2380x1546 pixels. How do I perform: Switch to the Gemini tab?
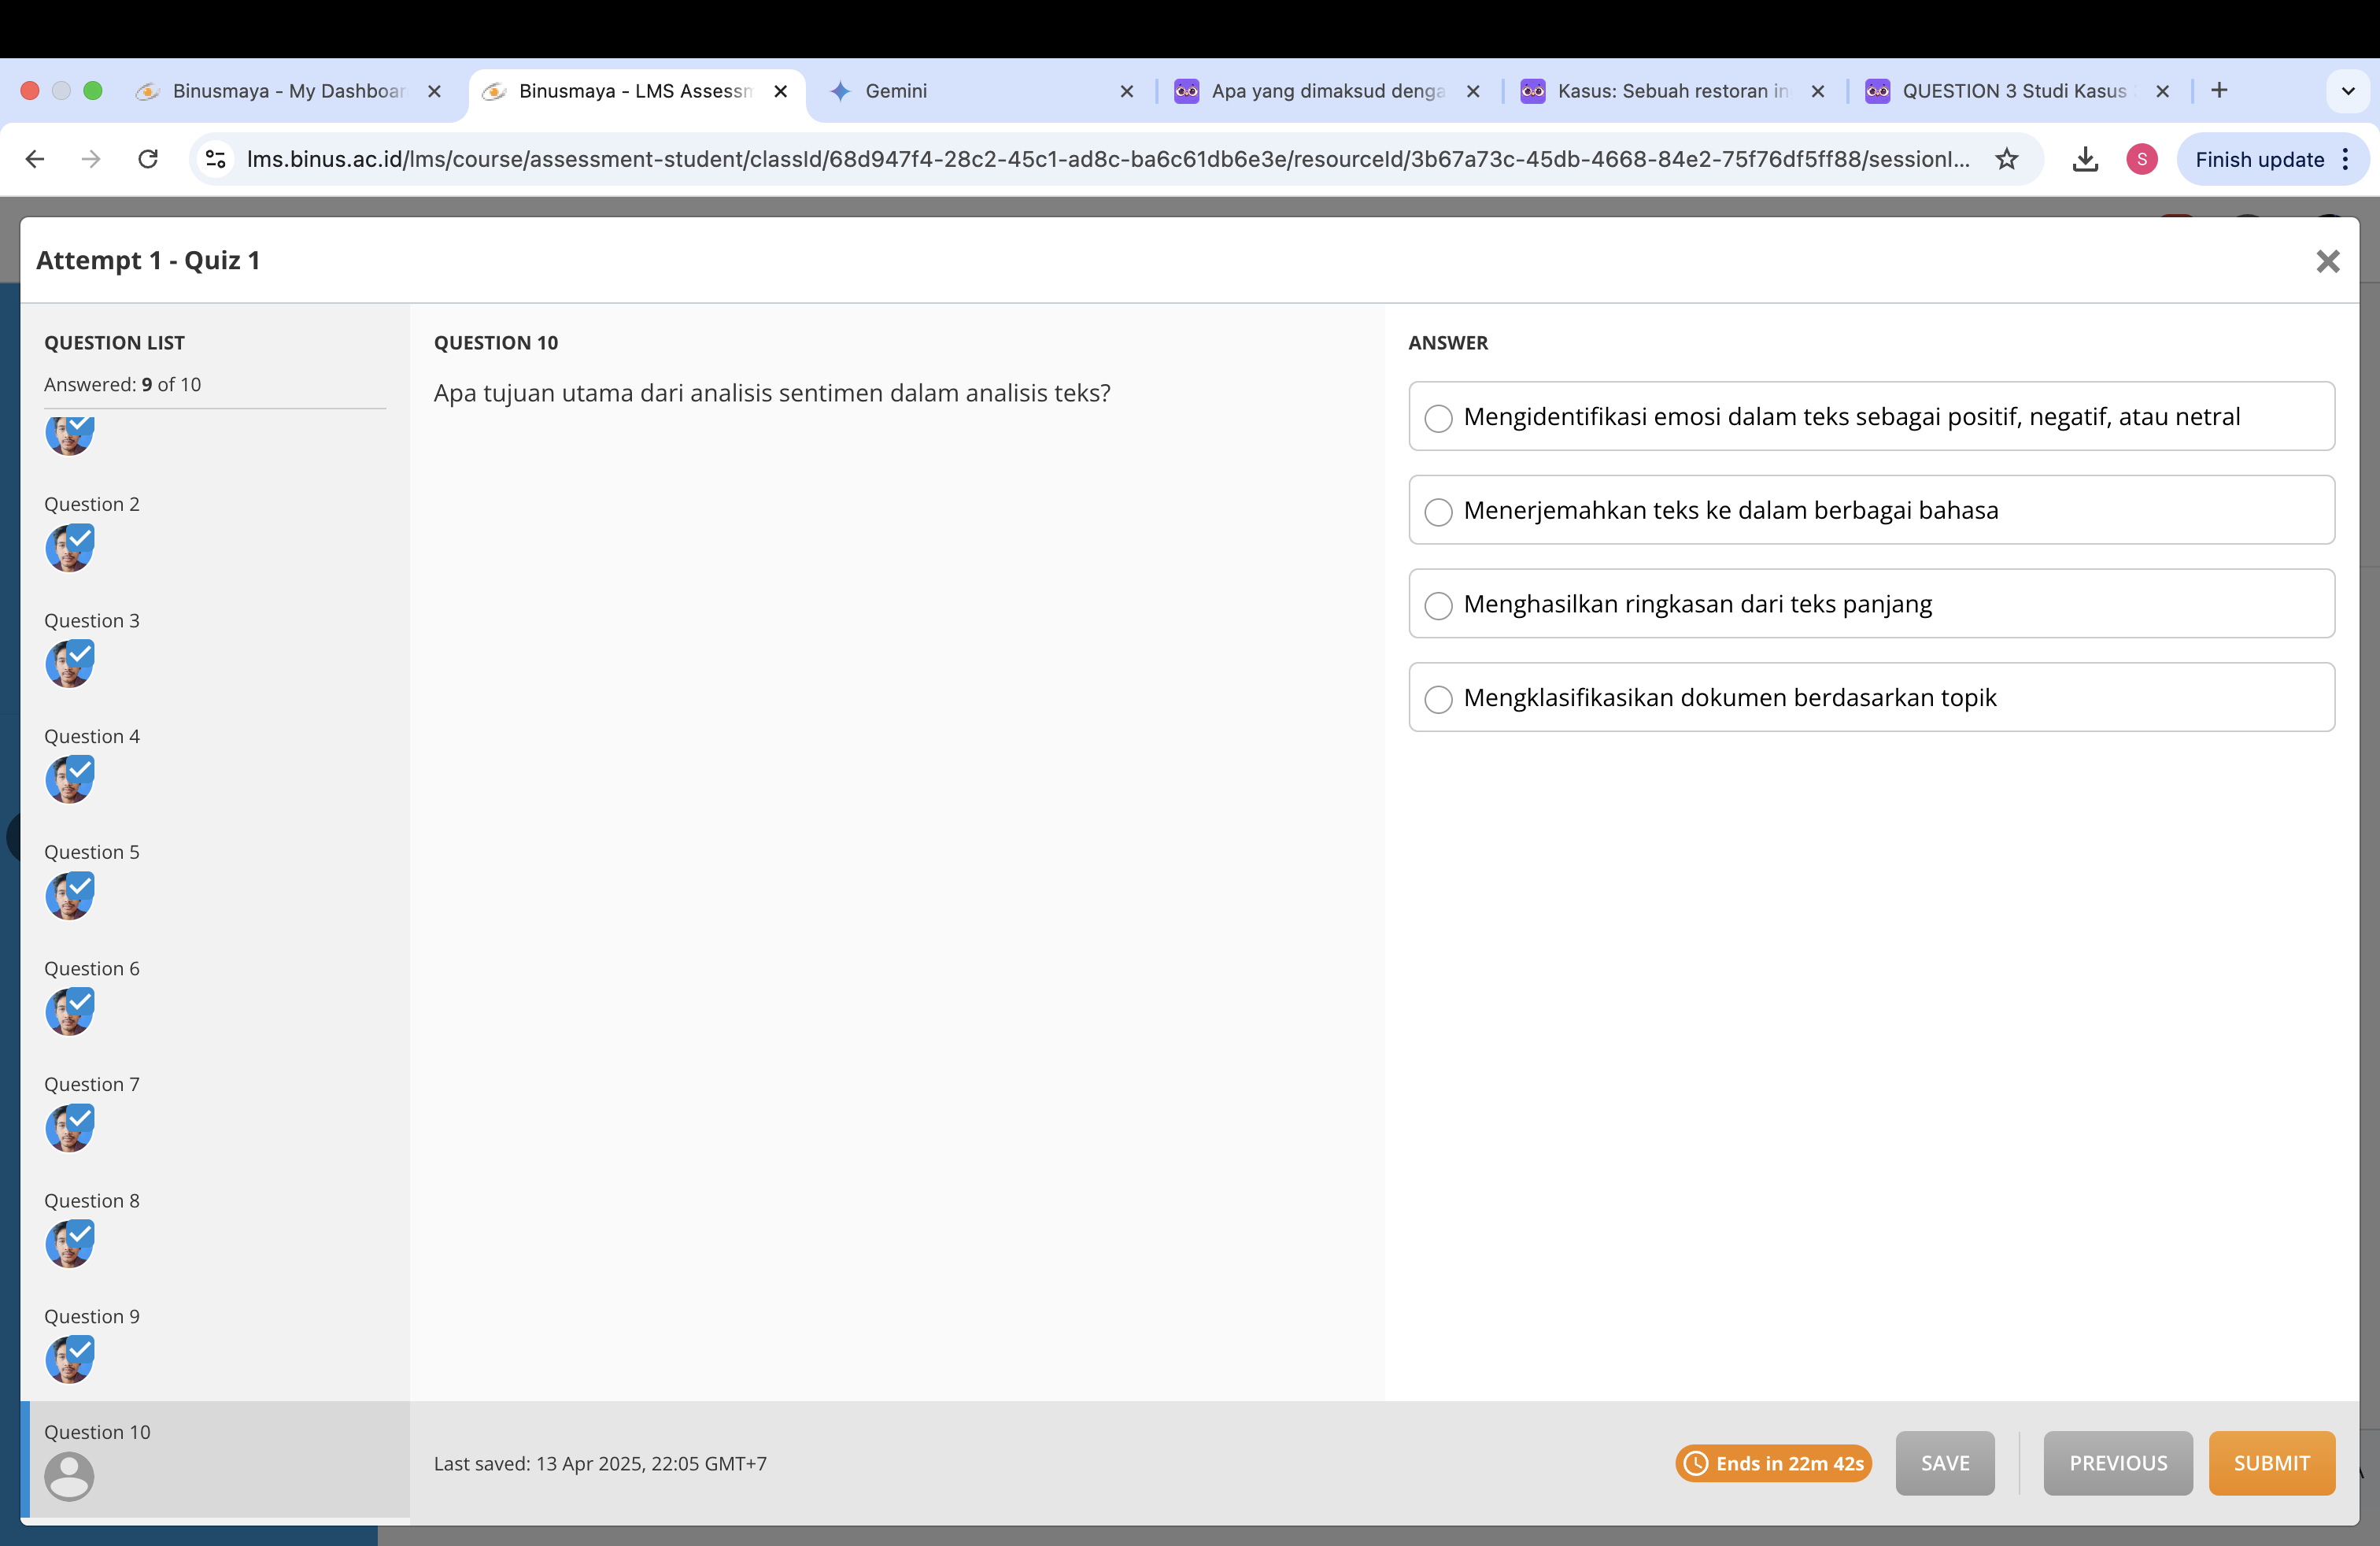pos(980,91)
